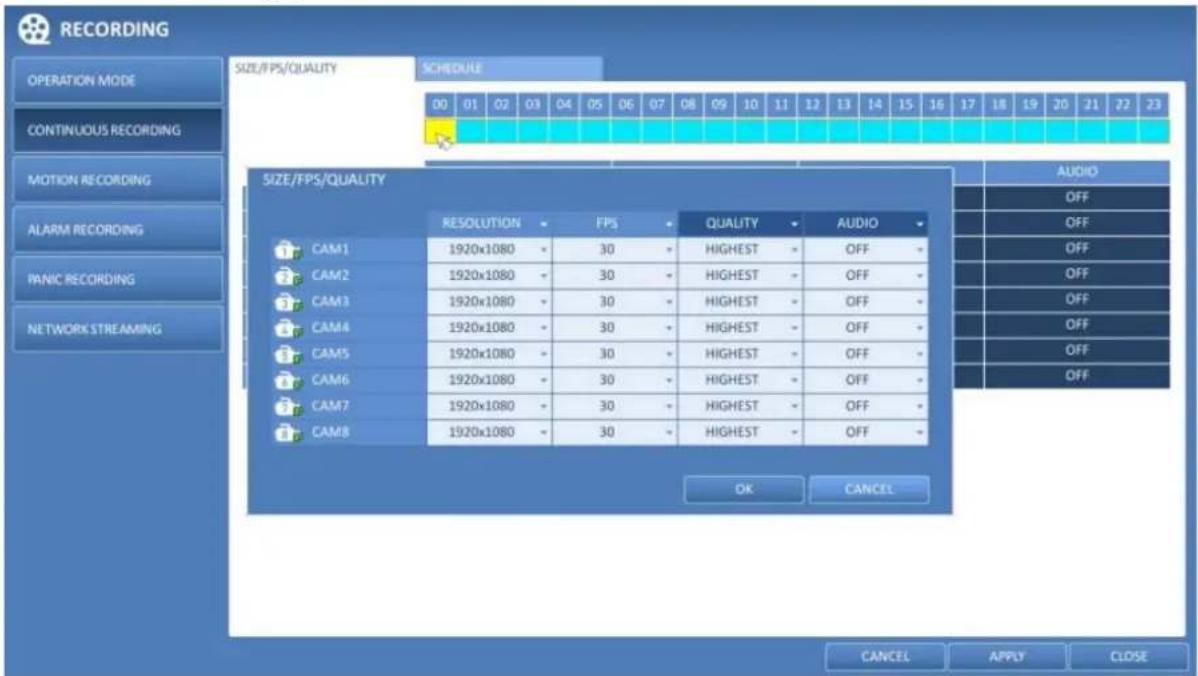
Task: Click the CAM5 label text
Action: point(330,354)
